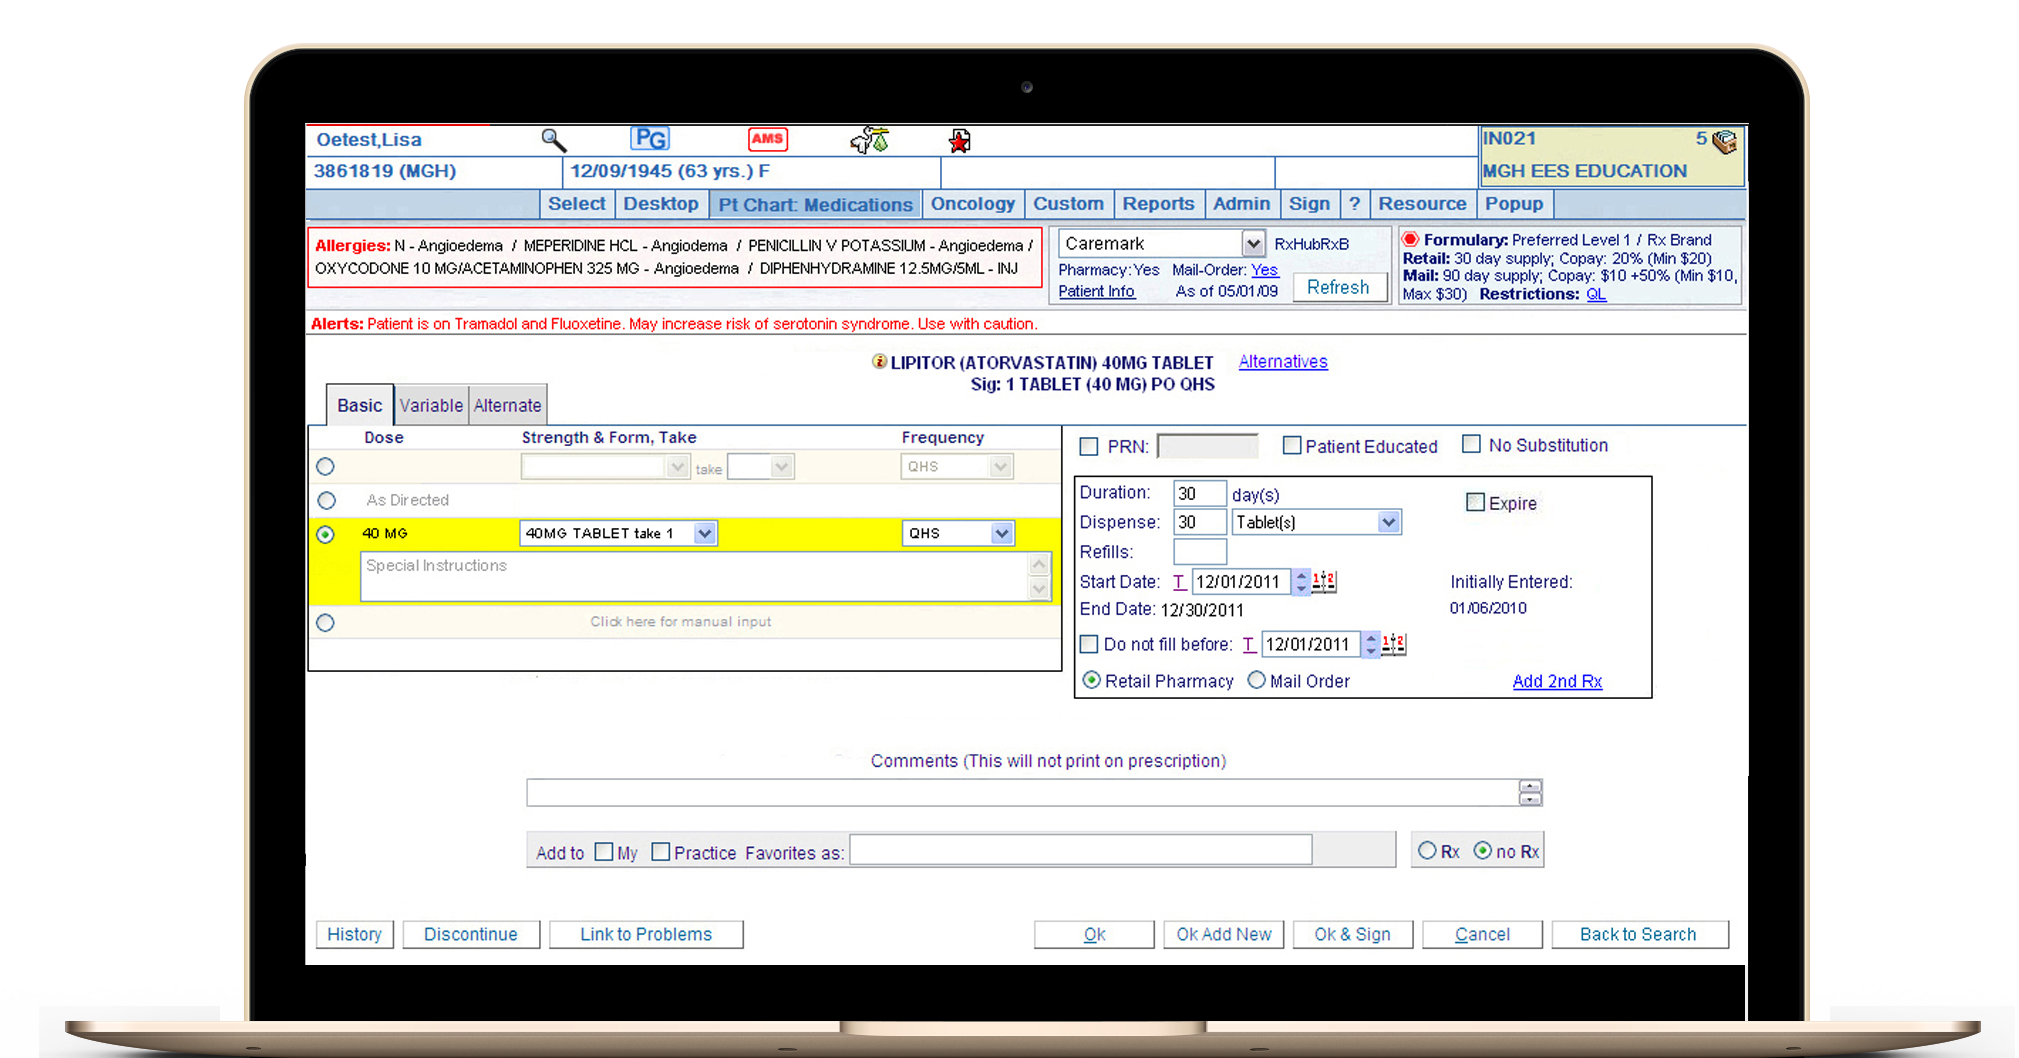Click the Ok & Sign button
The height and width of the screenshot is (1058, 2019).
(1352, 934)
